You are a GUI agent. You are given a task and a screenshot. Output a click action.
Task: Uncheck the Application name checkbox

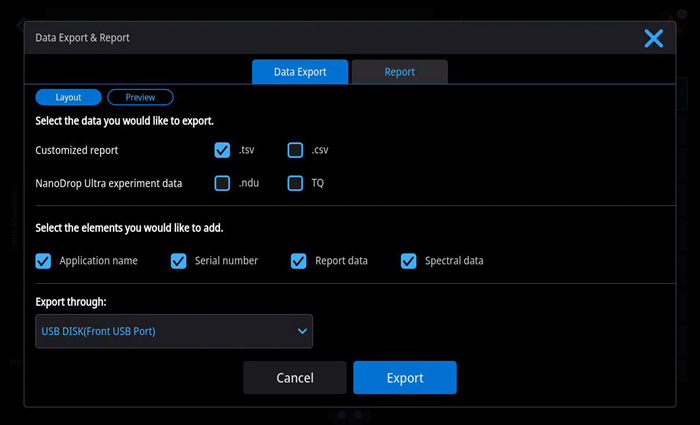coord(43,261)
